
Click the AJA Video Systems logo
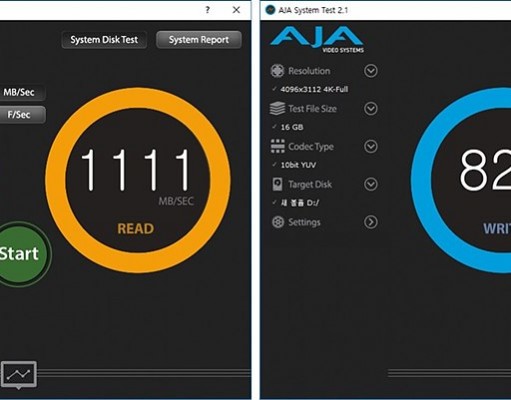(x=317, y=40)
